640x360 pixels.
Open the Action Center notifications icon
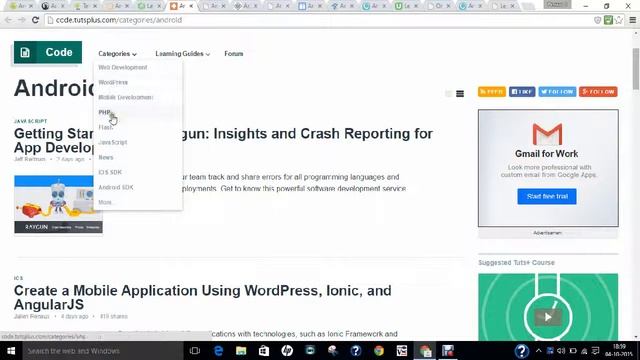coord(596,351)
